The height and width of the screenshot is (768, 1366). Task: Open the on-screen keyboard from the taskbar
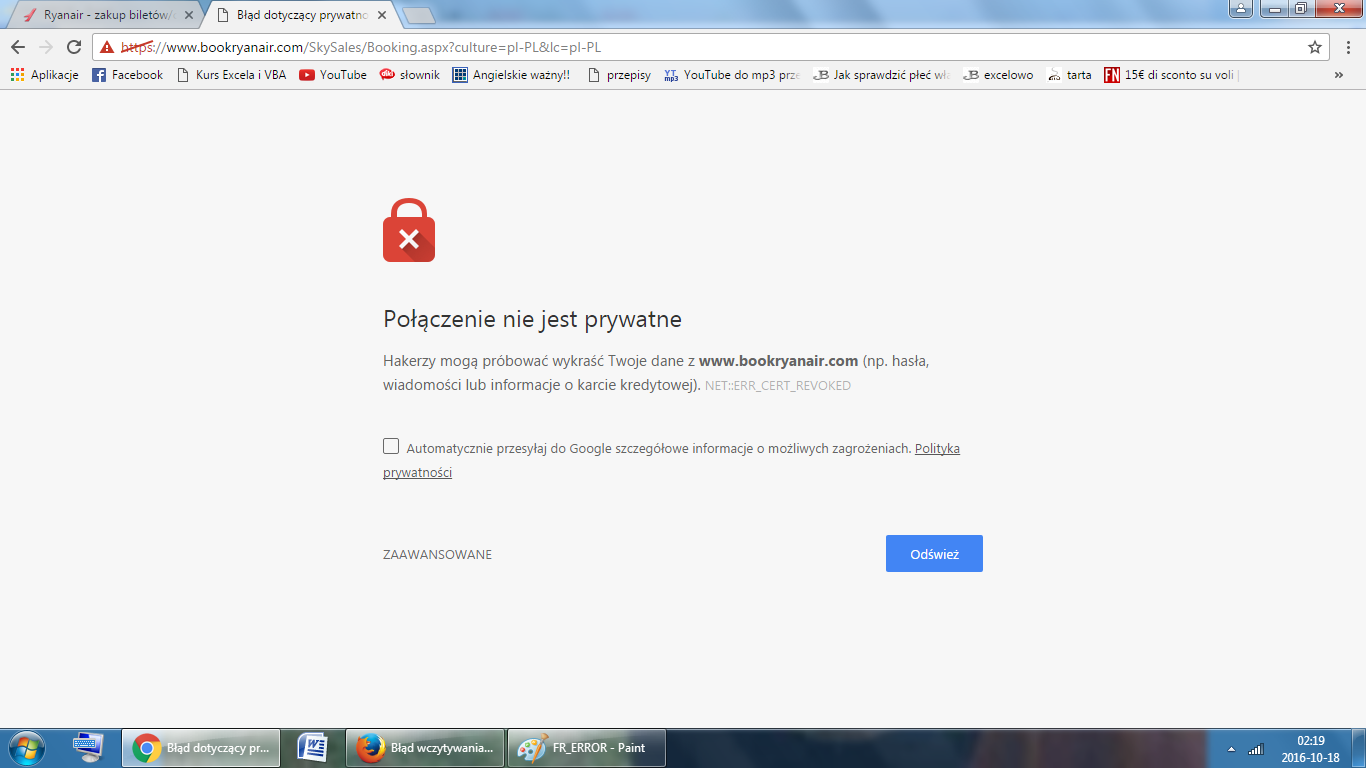point(88,748)
